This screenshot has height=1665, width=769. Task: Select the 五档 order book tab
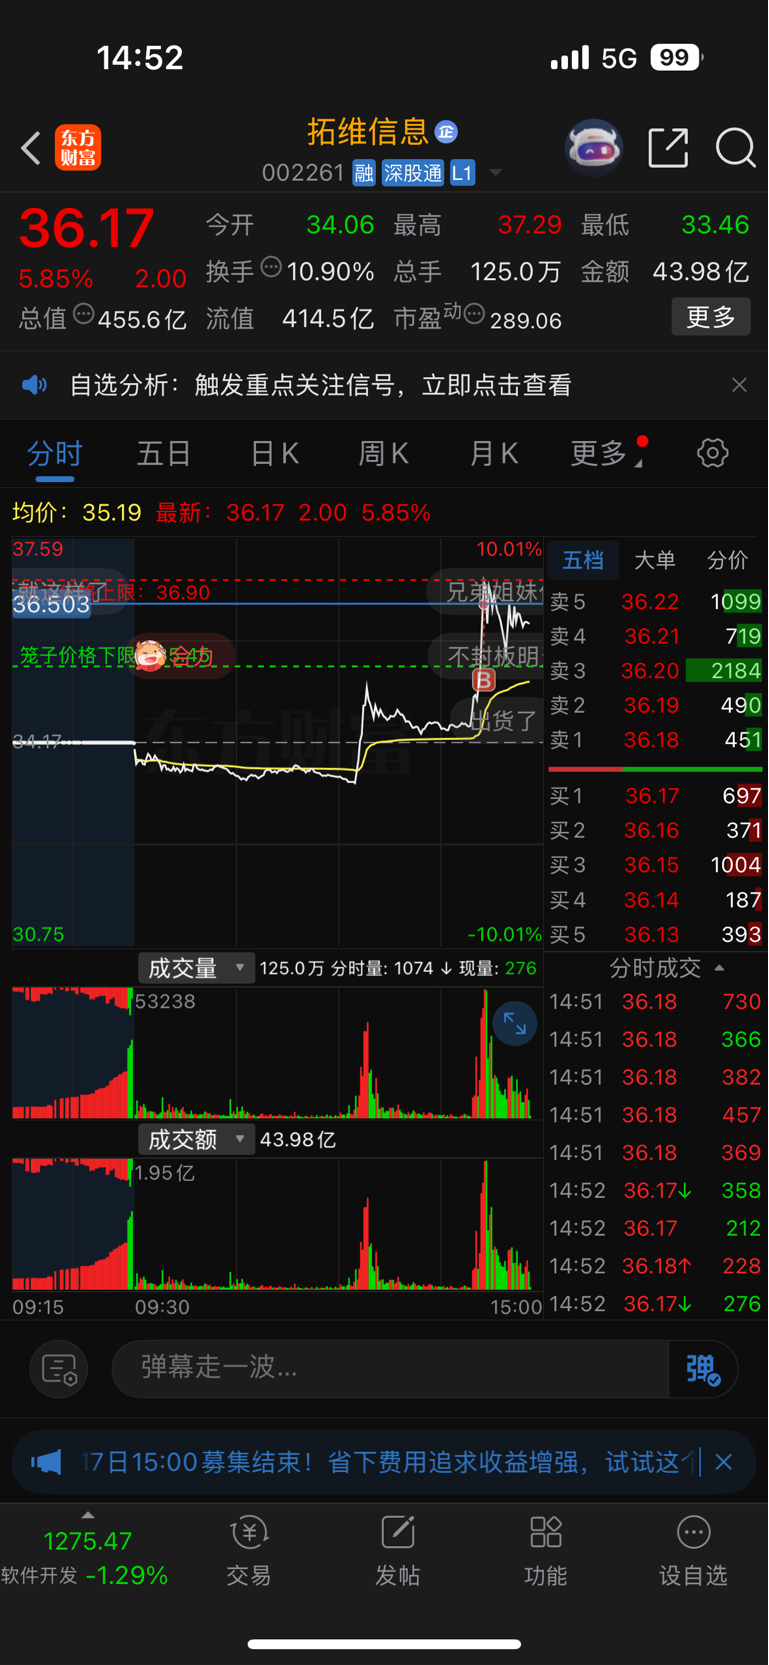(x=583, y=561)
